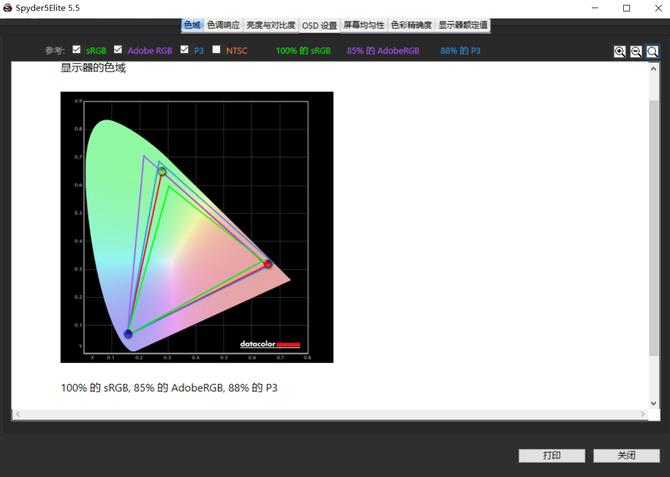
Task: Open the 亮度与对比度 tab
Action: coord(271,24)
